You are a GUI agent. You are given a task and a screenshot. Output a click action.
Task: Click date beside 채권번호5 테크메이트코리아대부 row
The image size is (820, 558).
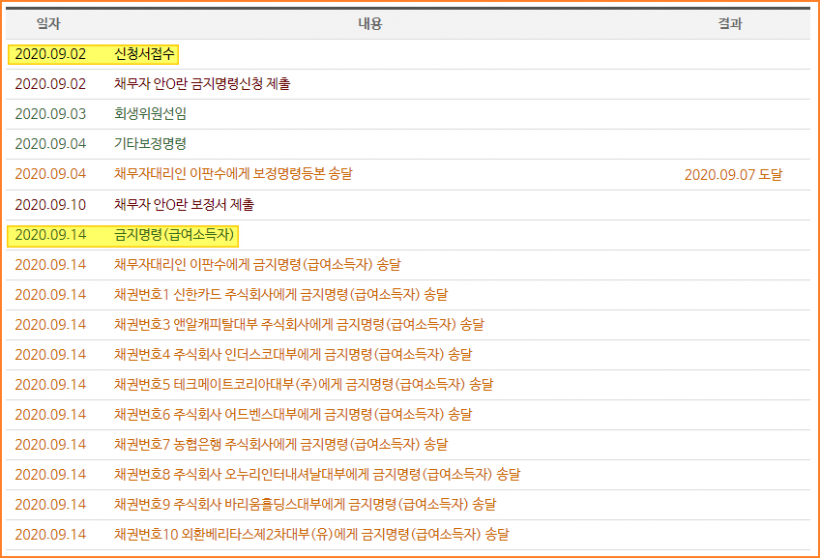pos(50,384)
